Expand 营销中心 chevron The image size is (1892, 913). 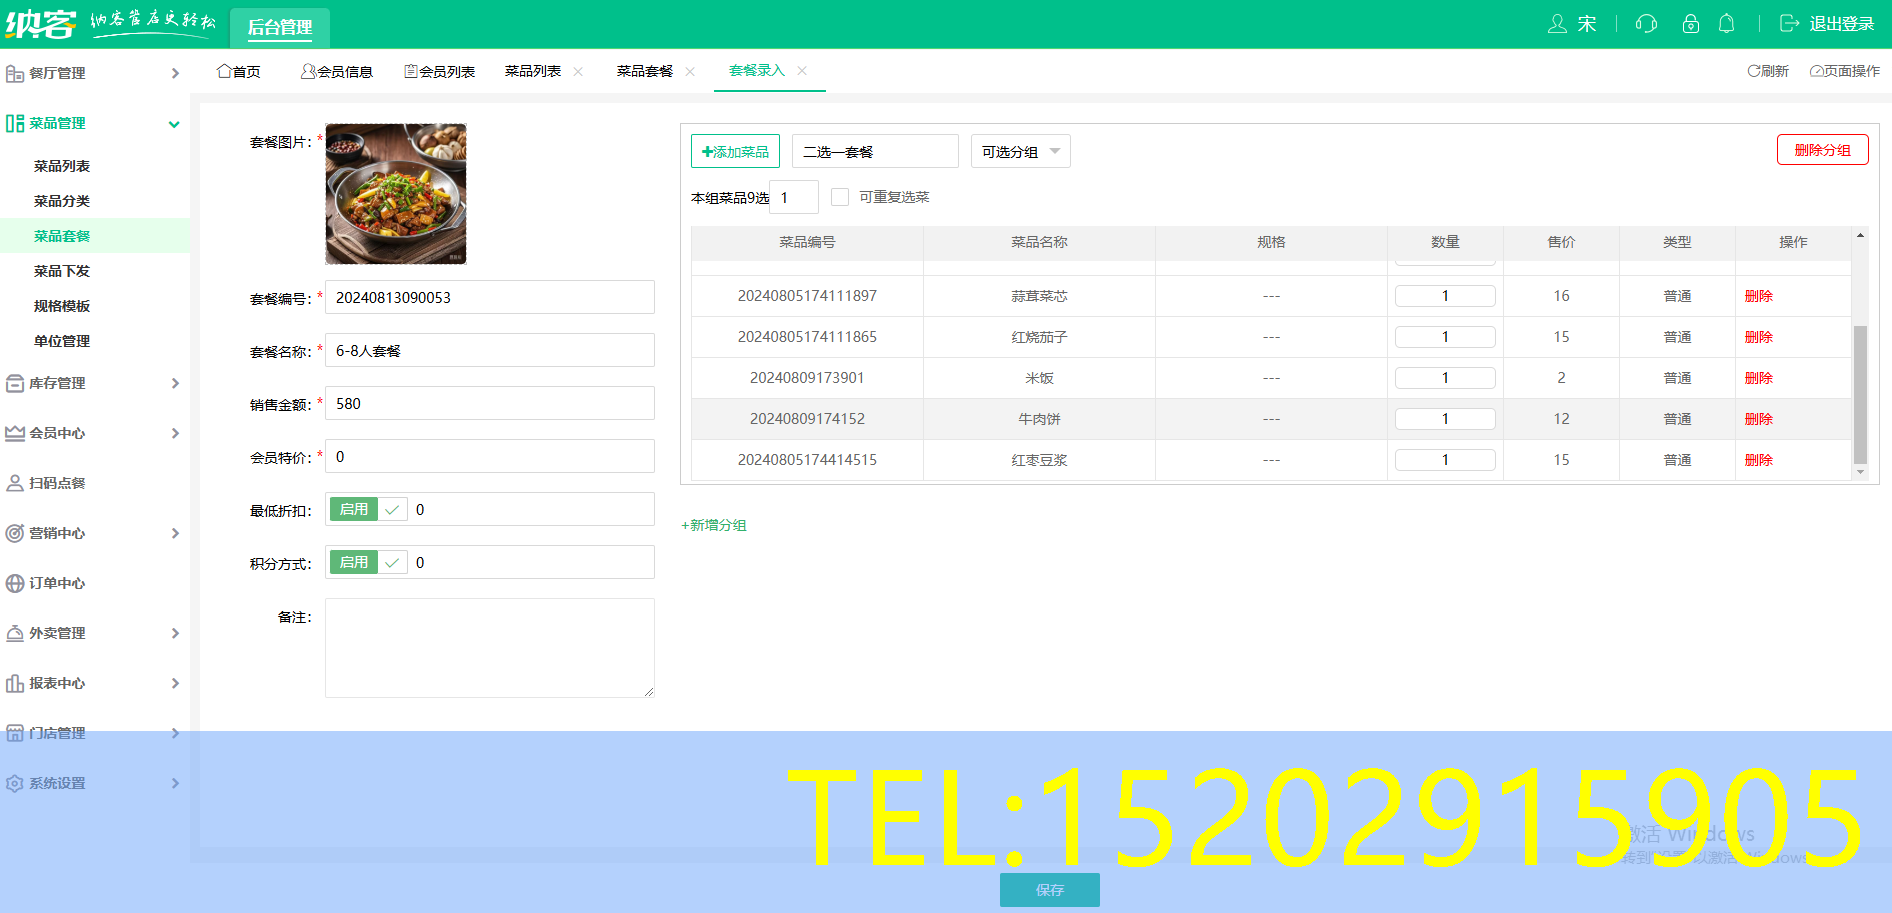point(175,533)
